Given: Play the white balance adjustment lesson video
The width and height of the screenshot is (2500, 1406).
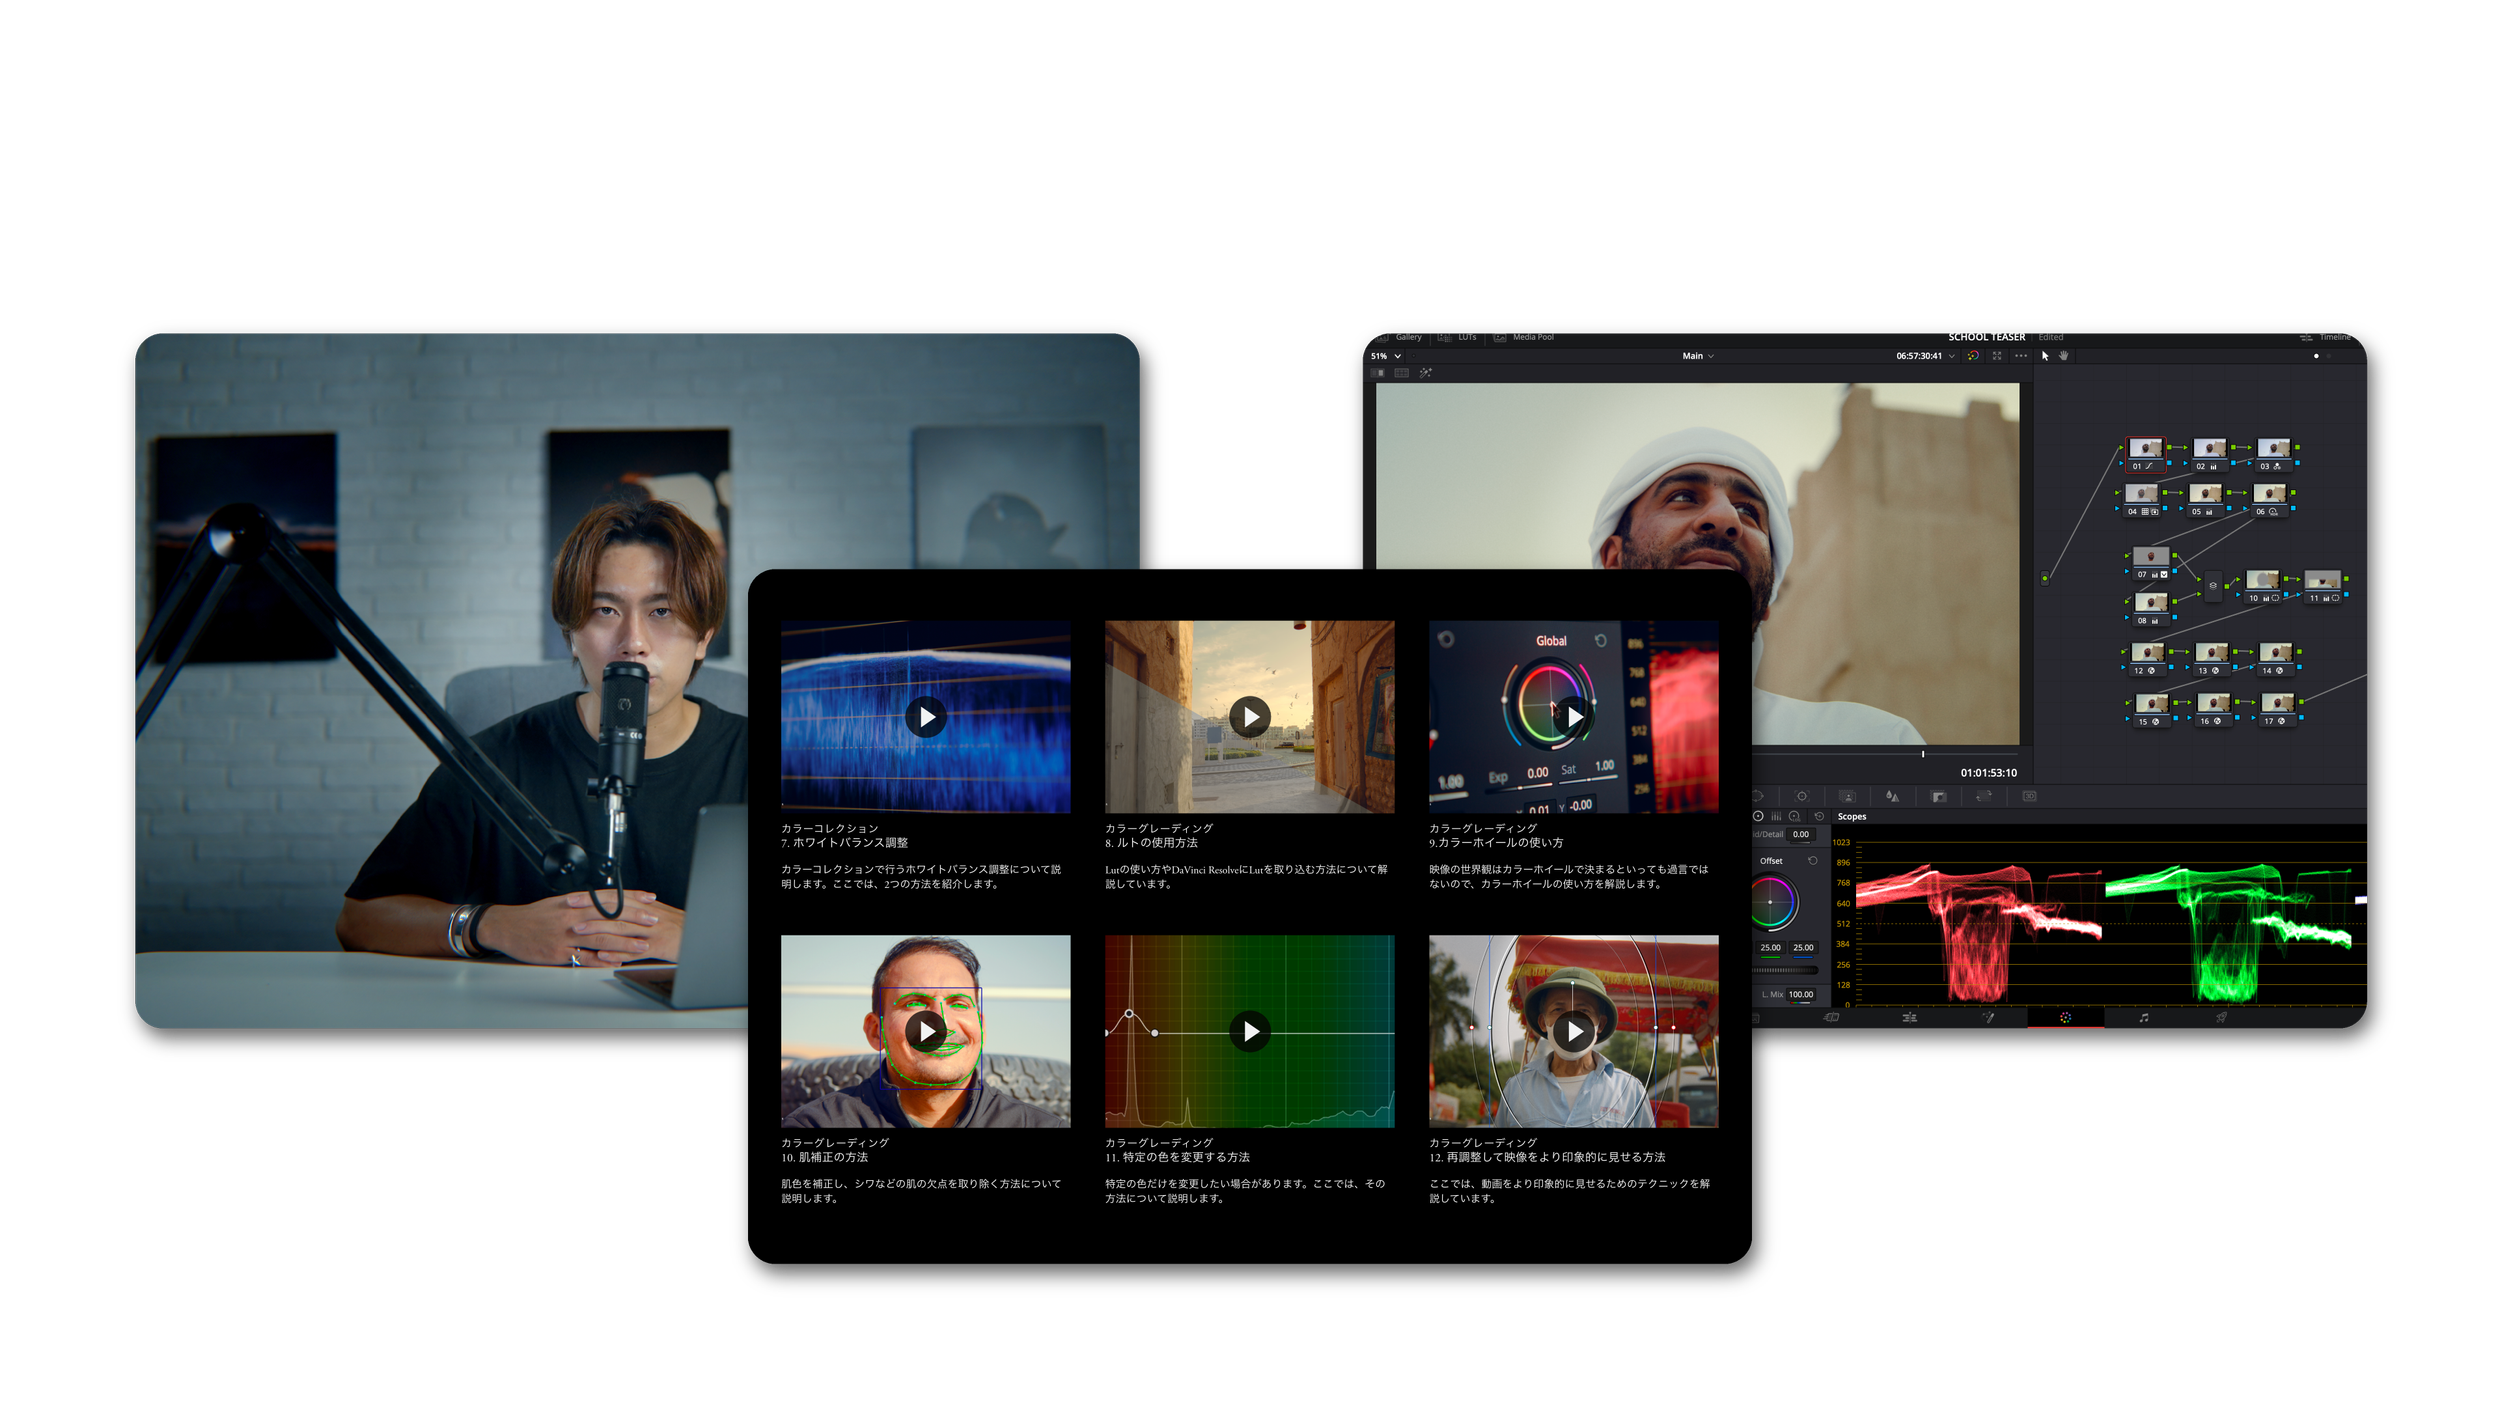Looking at the screenshot, I should [926, 717].
